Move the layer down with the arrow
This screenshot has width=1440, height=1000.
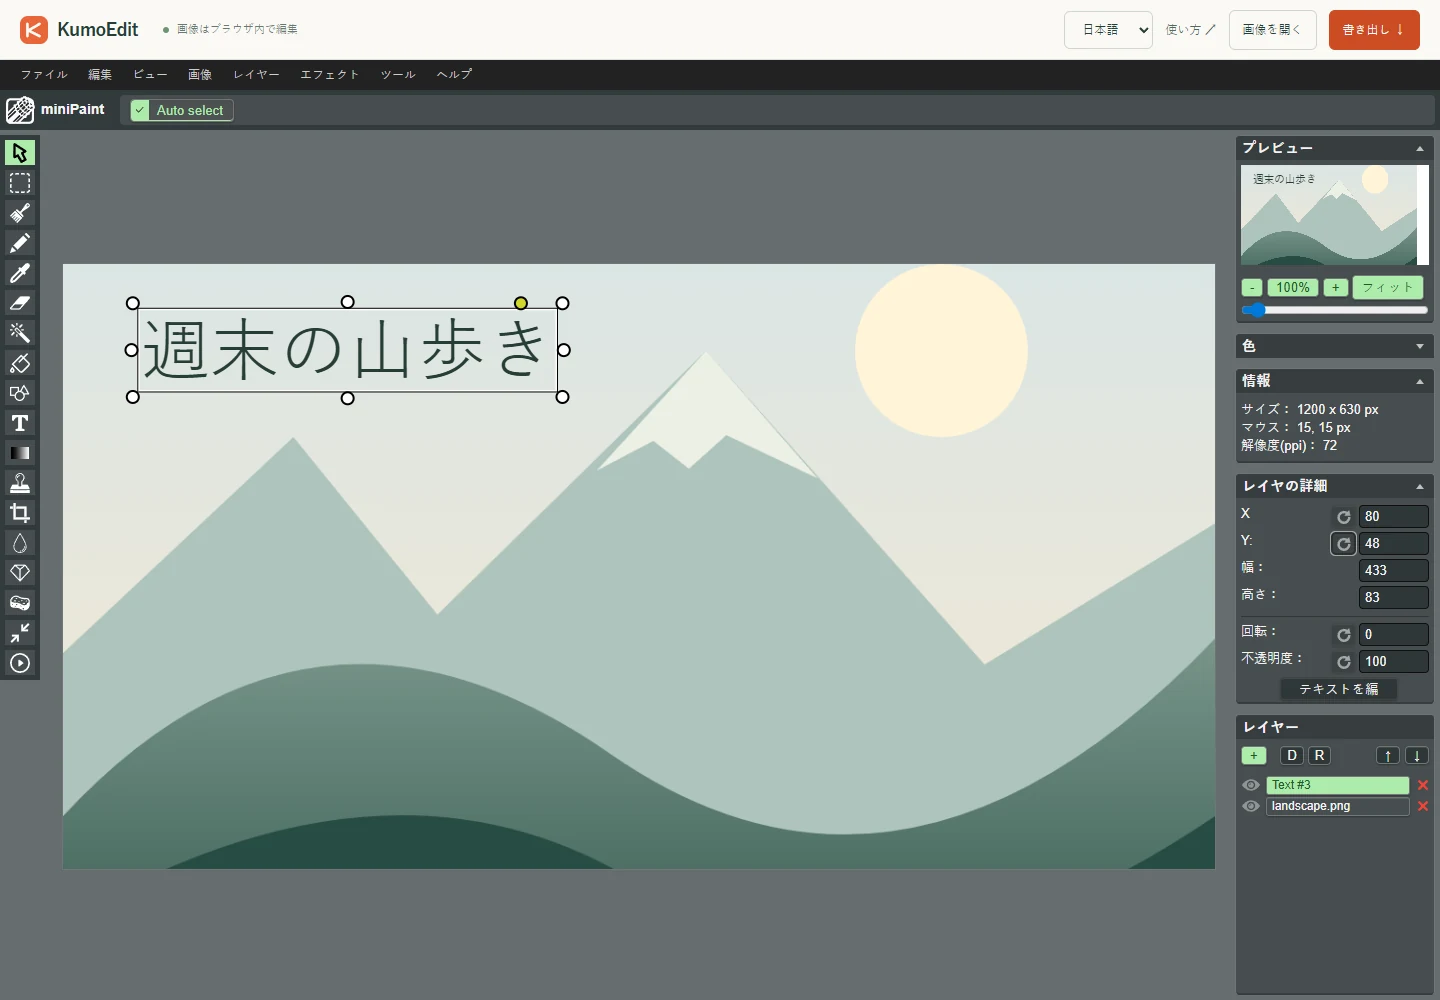[1417, 756]
